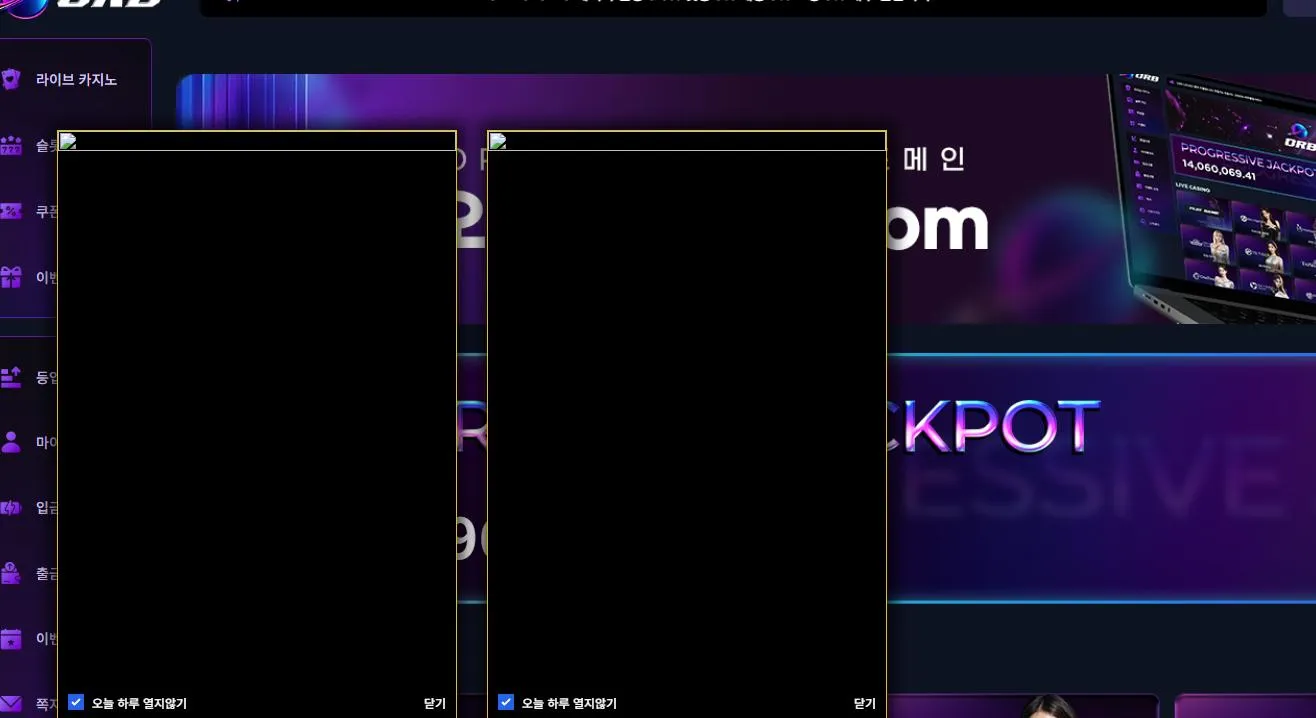Open the calendar star event icon
The width and height of the screenshot is (1316, 718).
click(11, 639)
